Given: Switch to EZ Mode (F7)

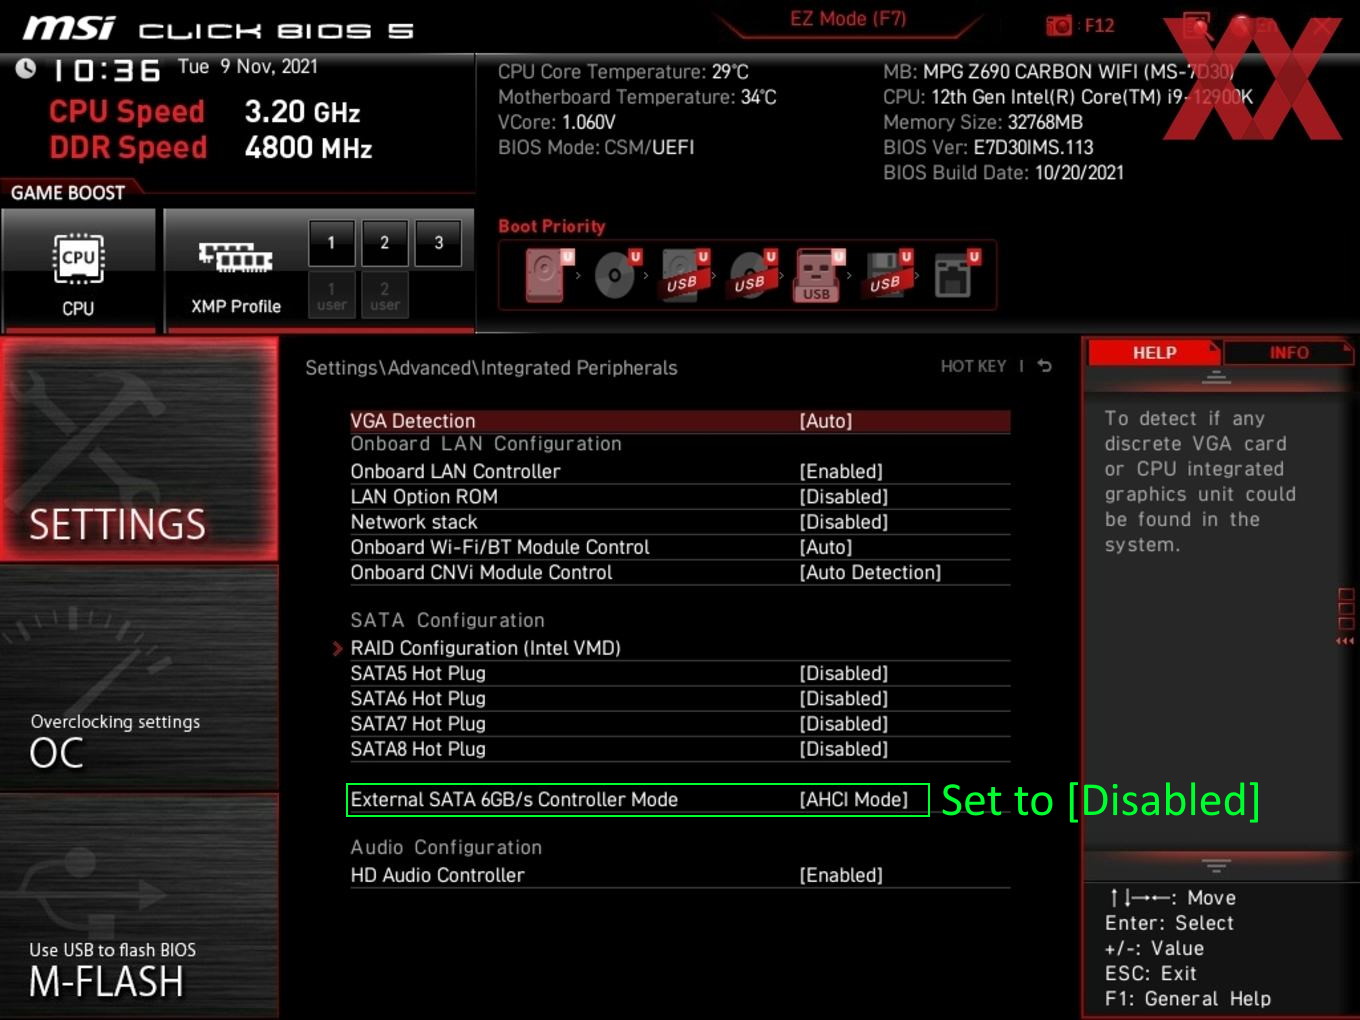Looking at the screenshot, I should 848,19.
